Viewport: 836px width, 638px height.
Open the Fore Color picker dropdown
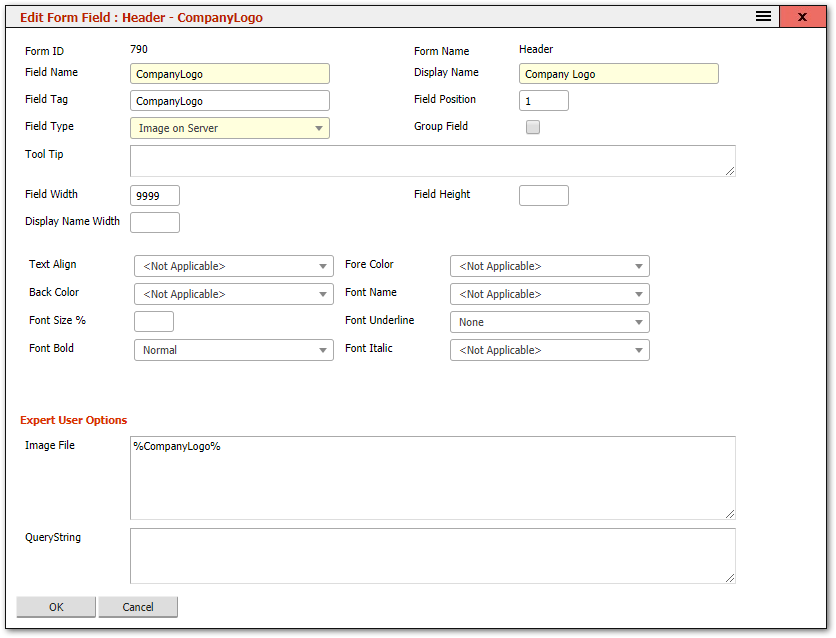(549, 266)
